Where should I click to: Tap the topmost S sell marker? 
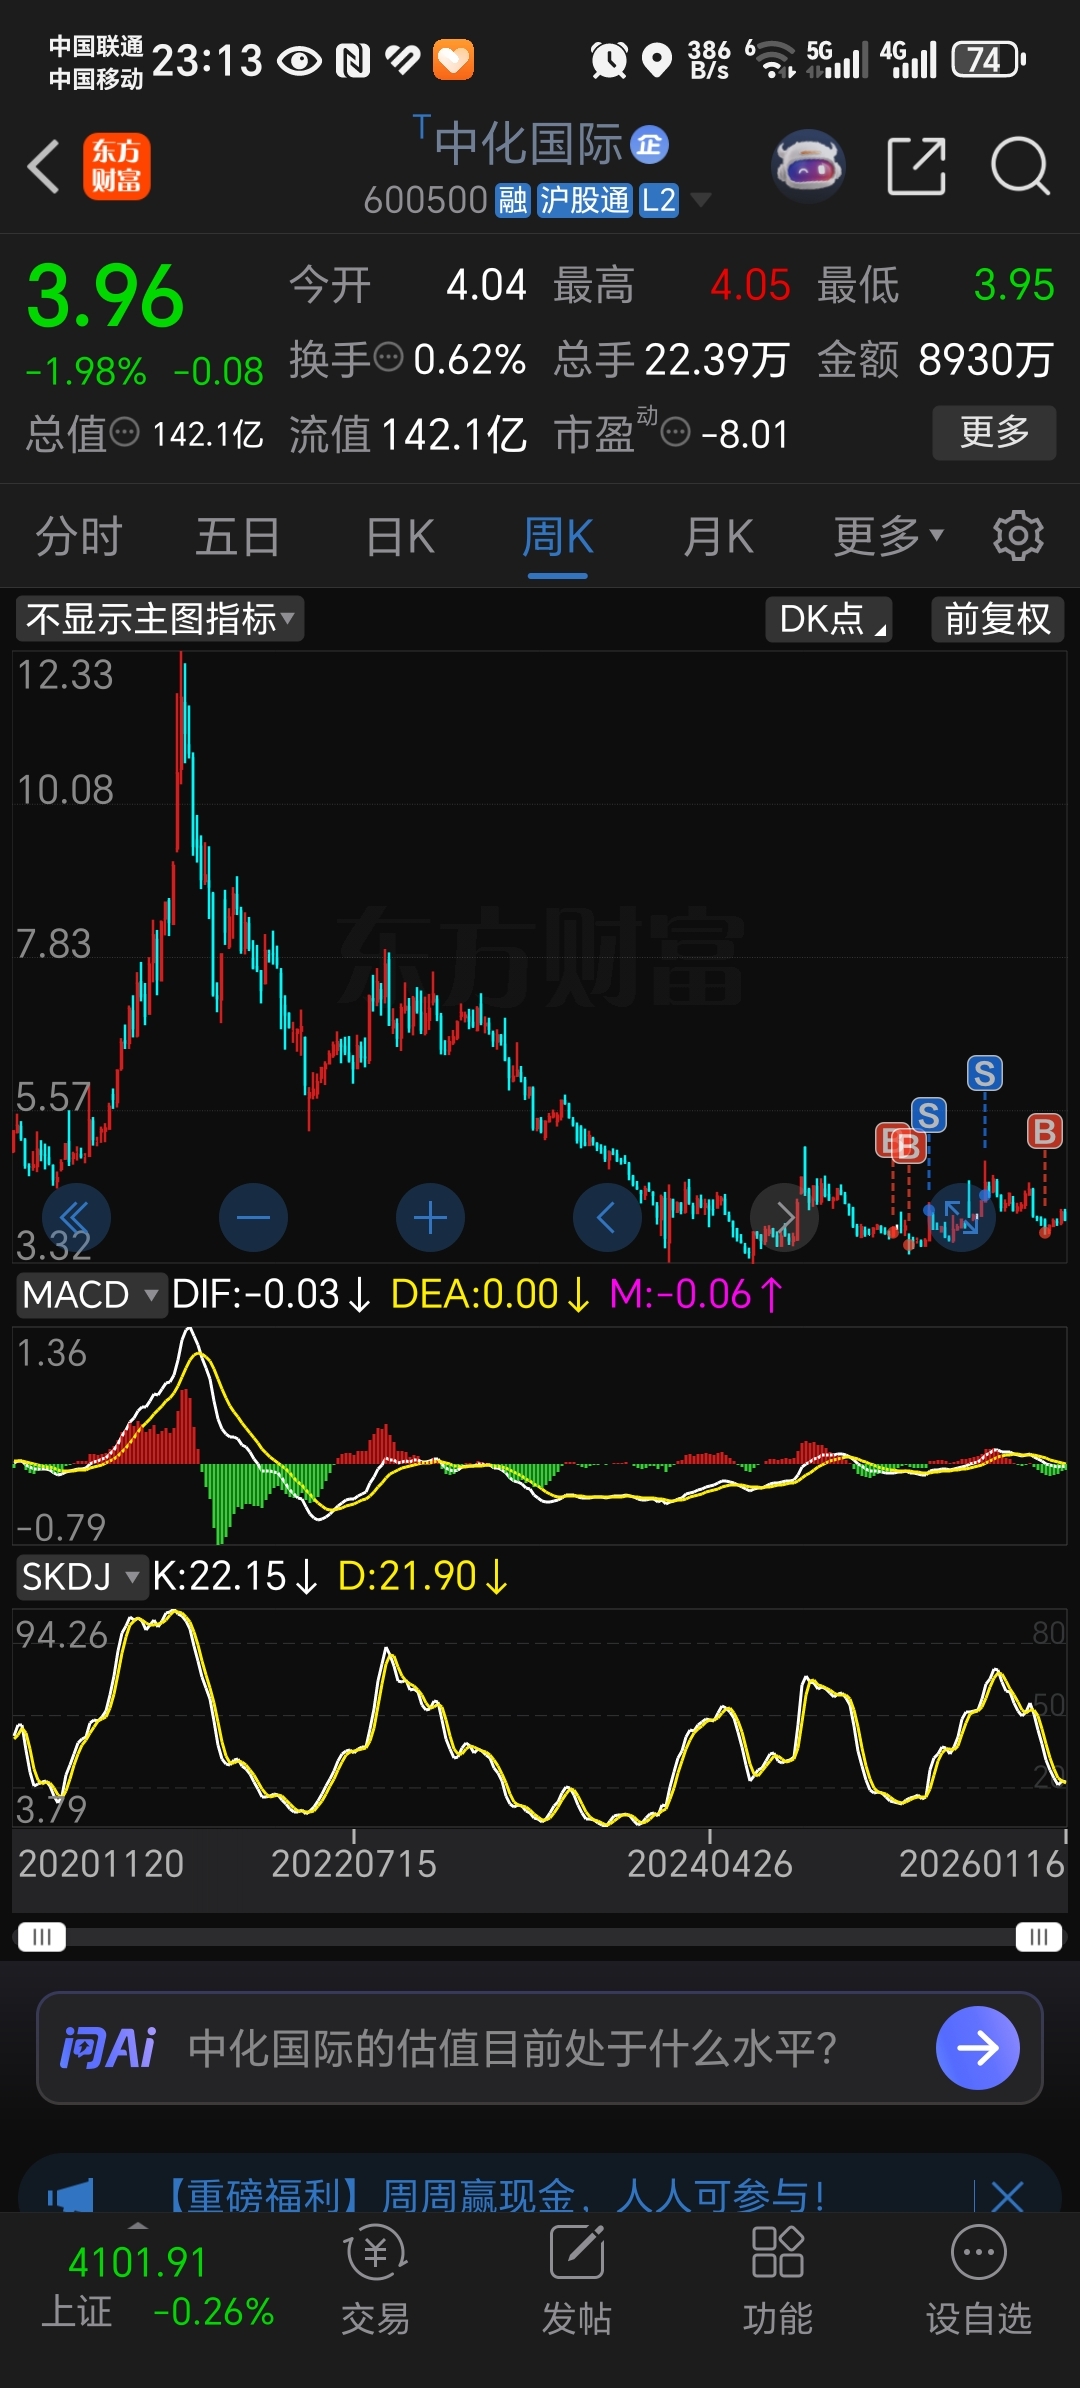pyautogui.click(x=984, y=1073)
